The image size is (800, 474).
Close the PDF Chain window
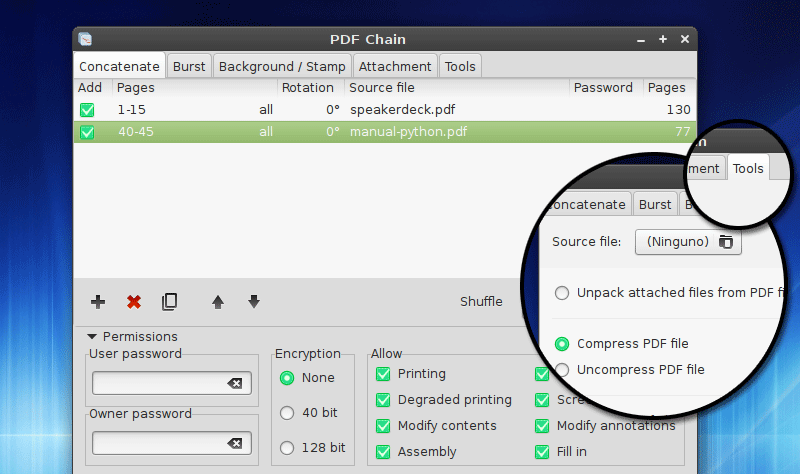(685, 39)
